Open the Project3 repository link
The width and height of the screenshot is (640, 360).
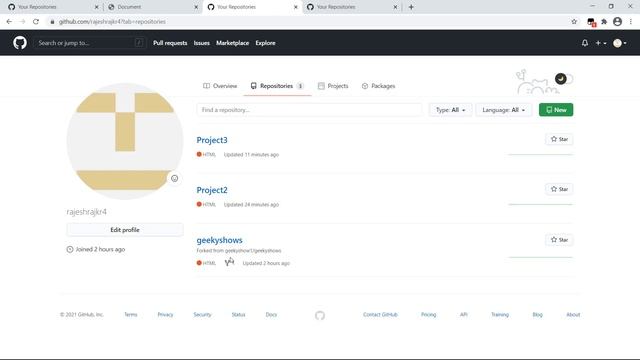click(x=212, y=140)
